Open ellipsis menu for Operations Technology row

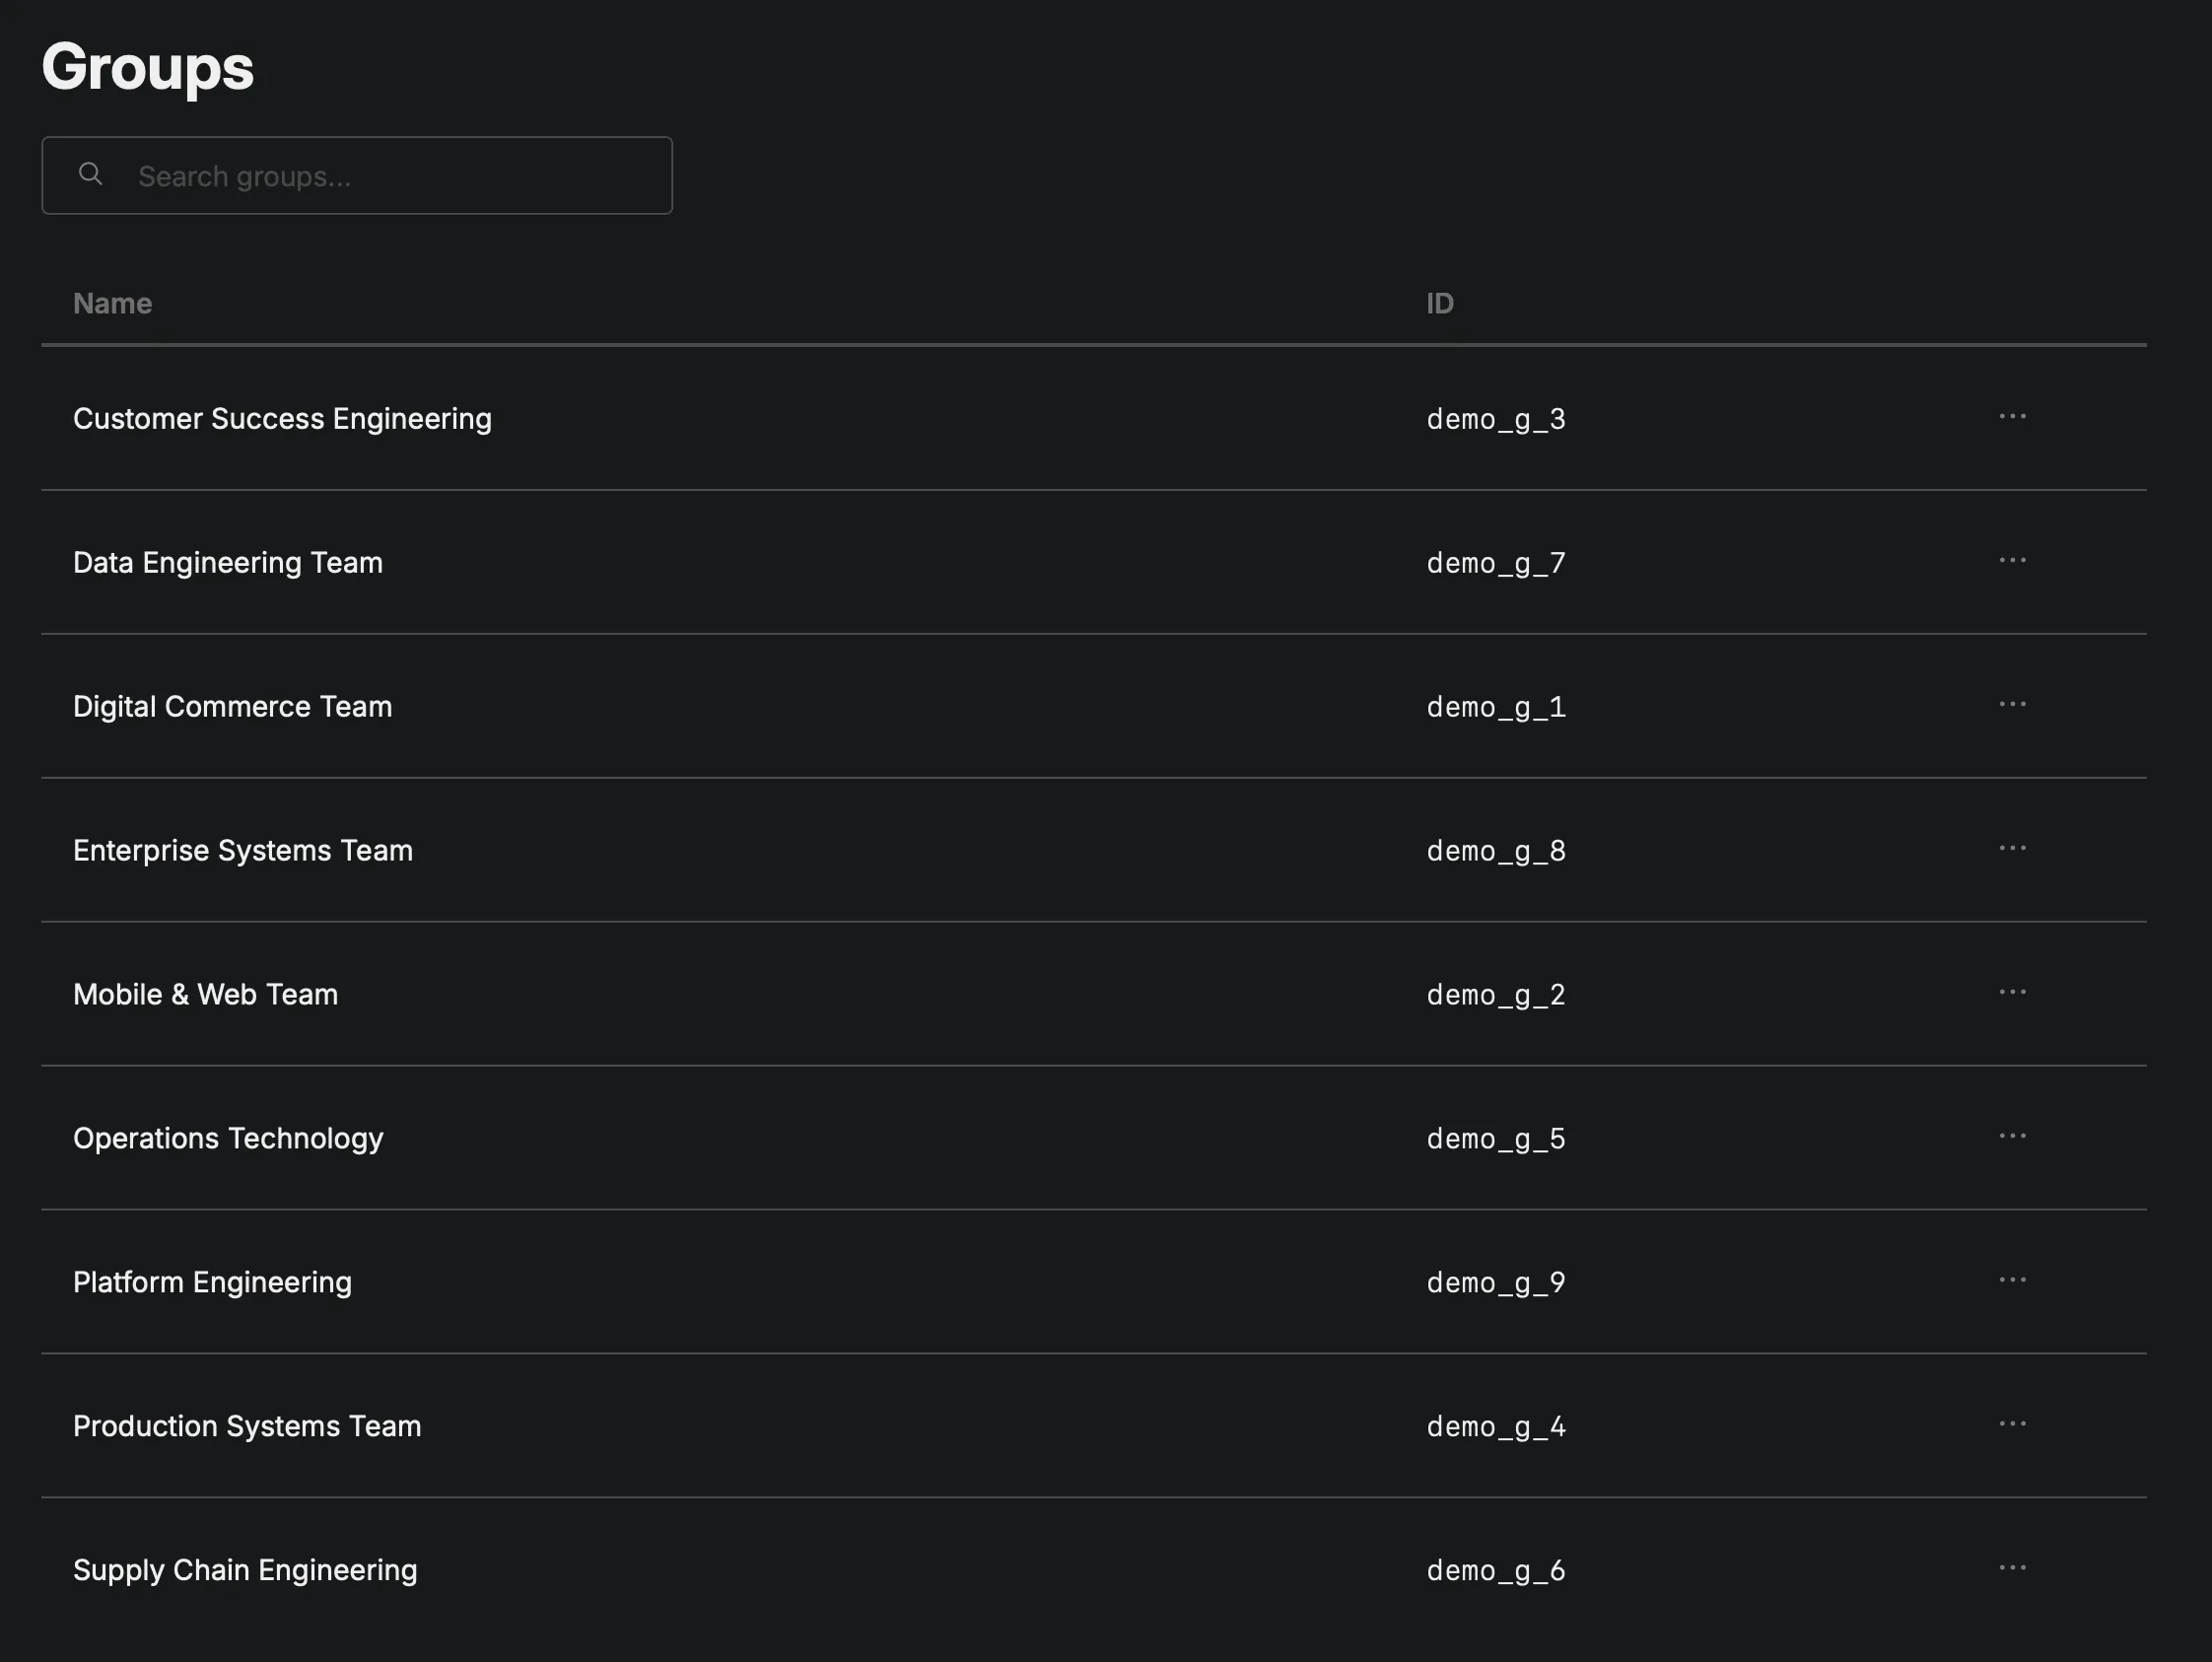pos(2012,1136)
